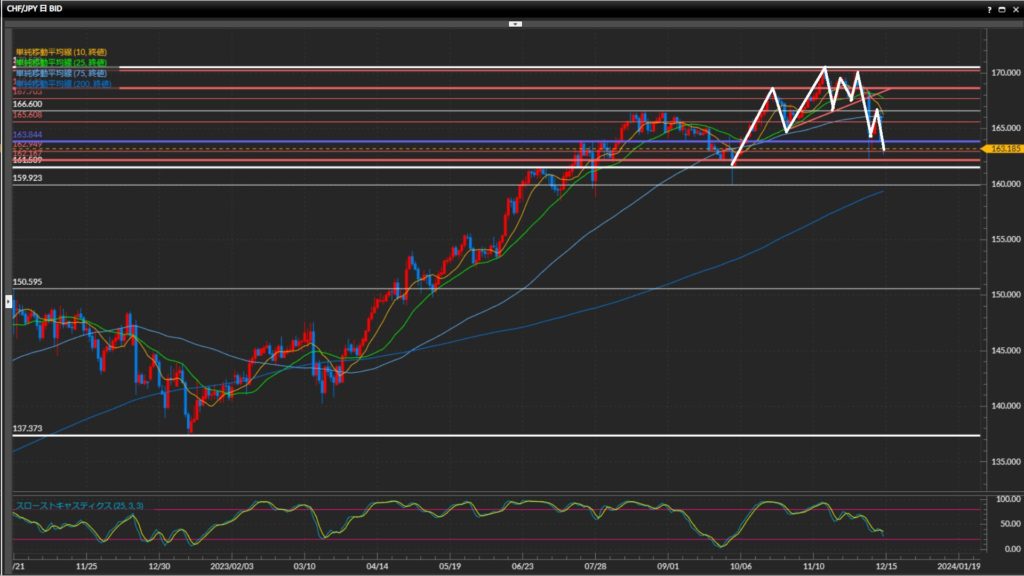Click the 170.000 level on price axis
1024x576 pixels.
coord(1005,73)
